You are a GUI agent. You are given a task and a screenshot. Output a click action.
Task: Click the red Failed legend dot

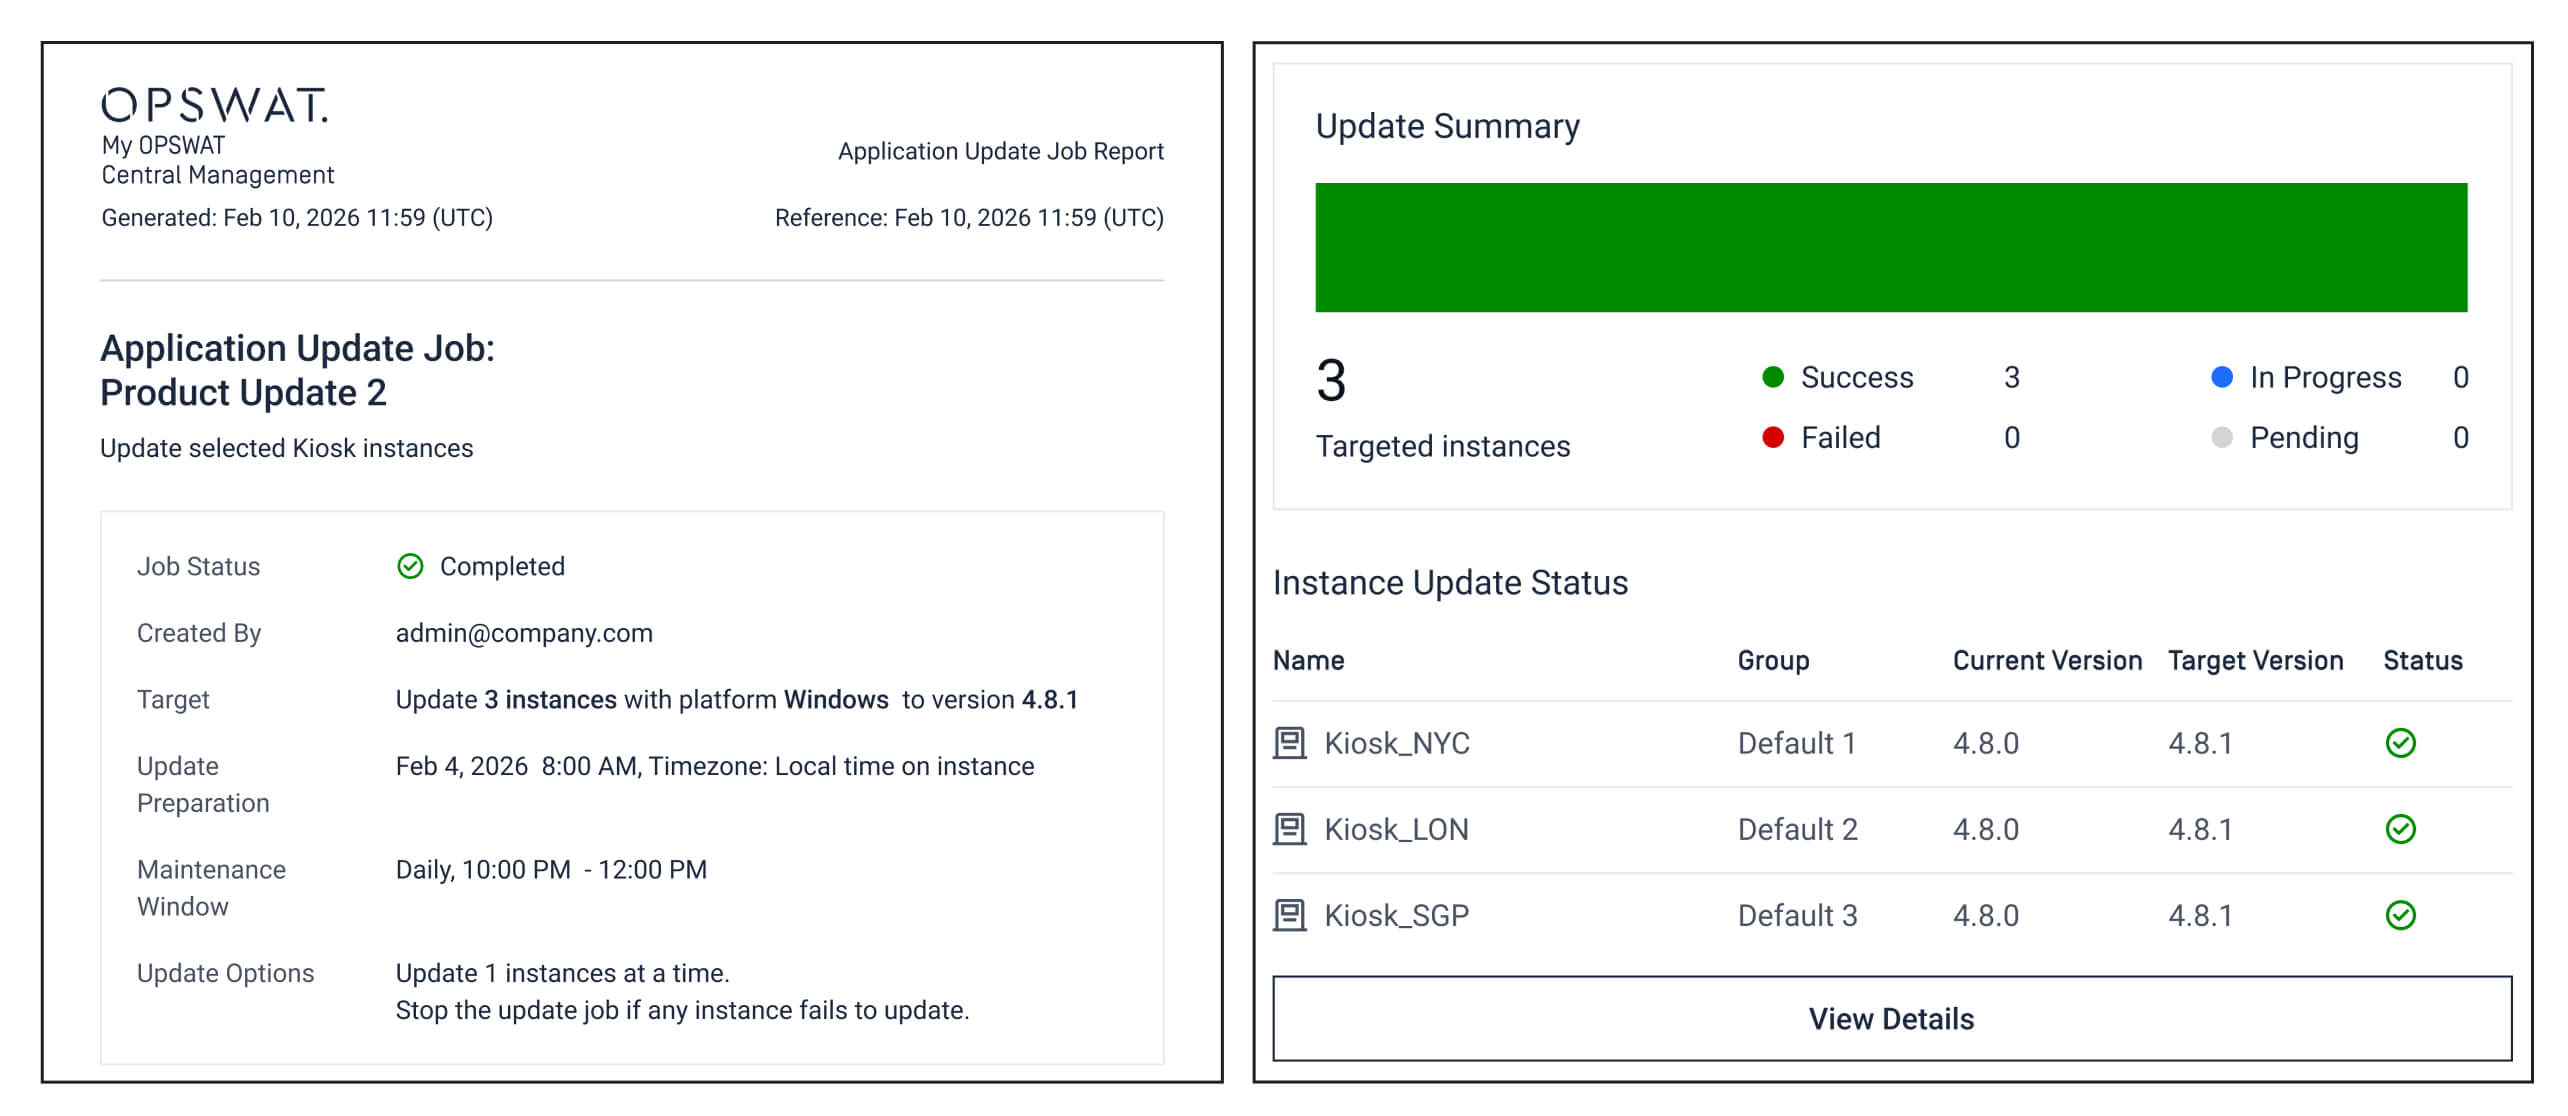click(1773, 437)
